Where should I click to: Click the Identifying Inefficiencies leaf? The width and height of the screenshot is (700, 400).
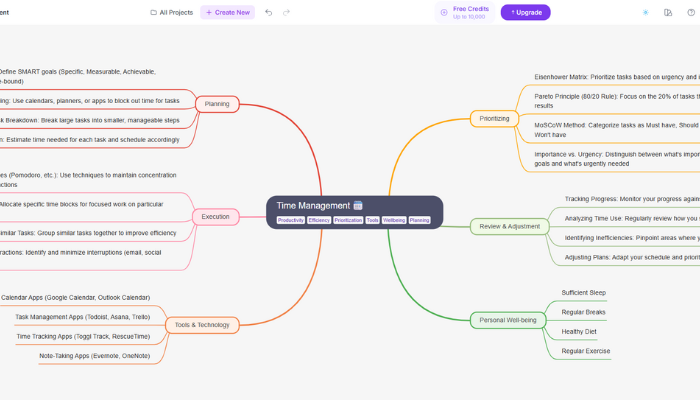[x=632, y=238]
